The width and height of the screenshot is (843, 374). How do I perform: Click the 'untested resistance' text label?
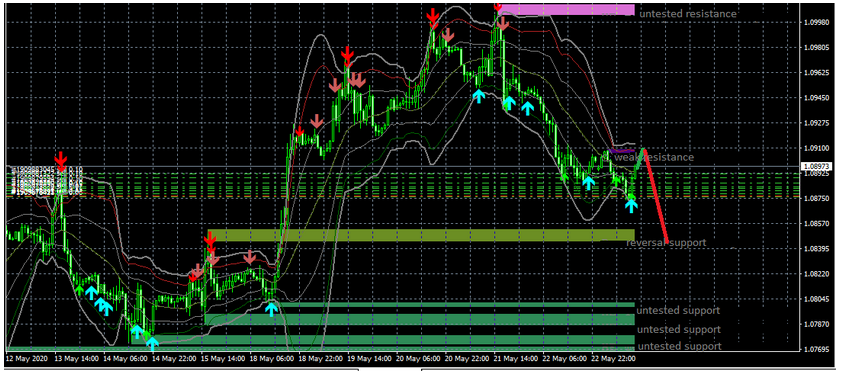[x=688, y=14]
